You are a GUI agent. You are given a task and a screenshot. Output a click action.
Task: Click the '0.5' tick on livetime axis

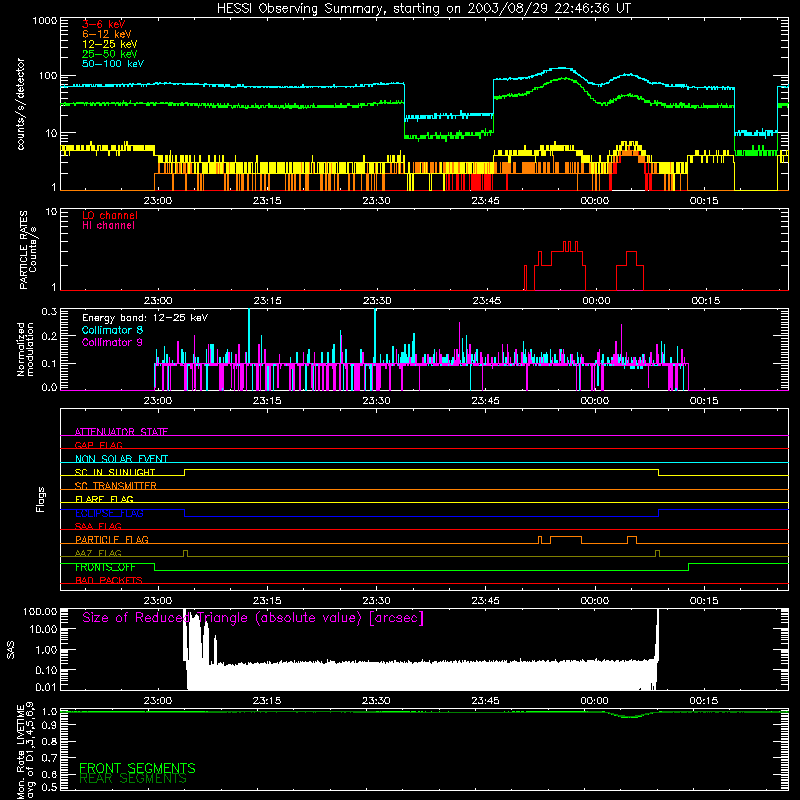pyautogui.click(x=49, y=787)
